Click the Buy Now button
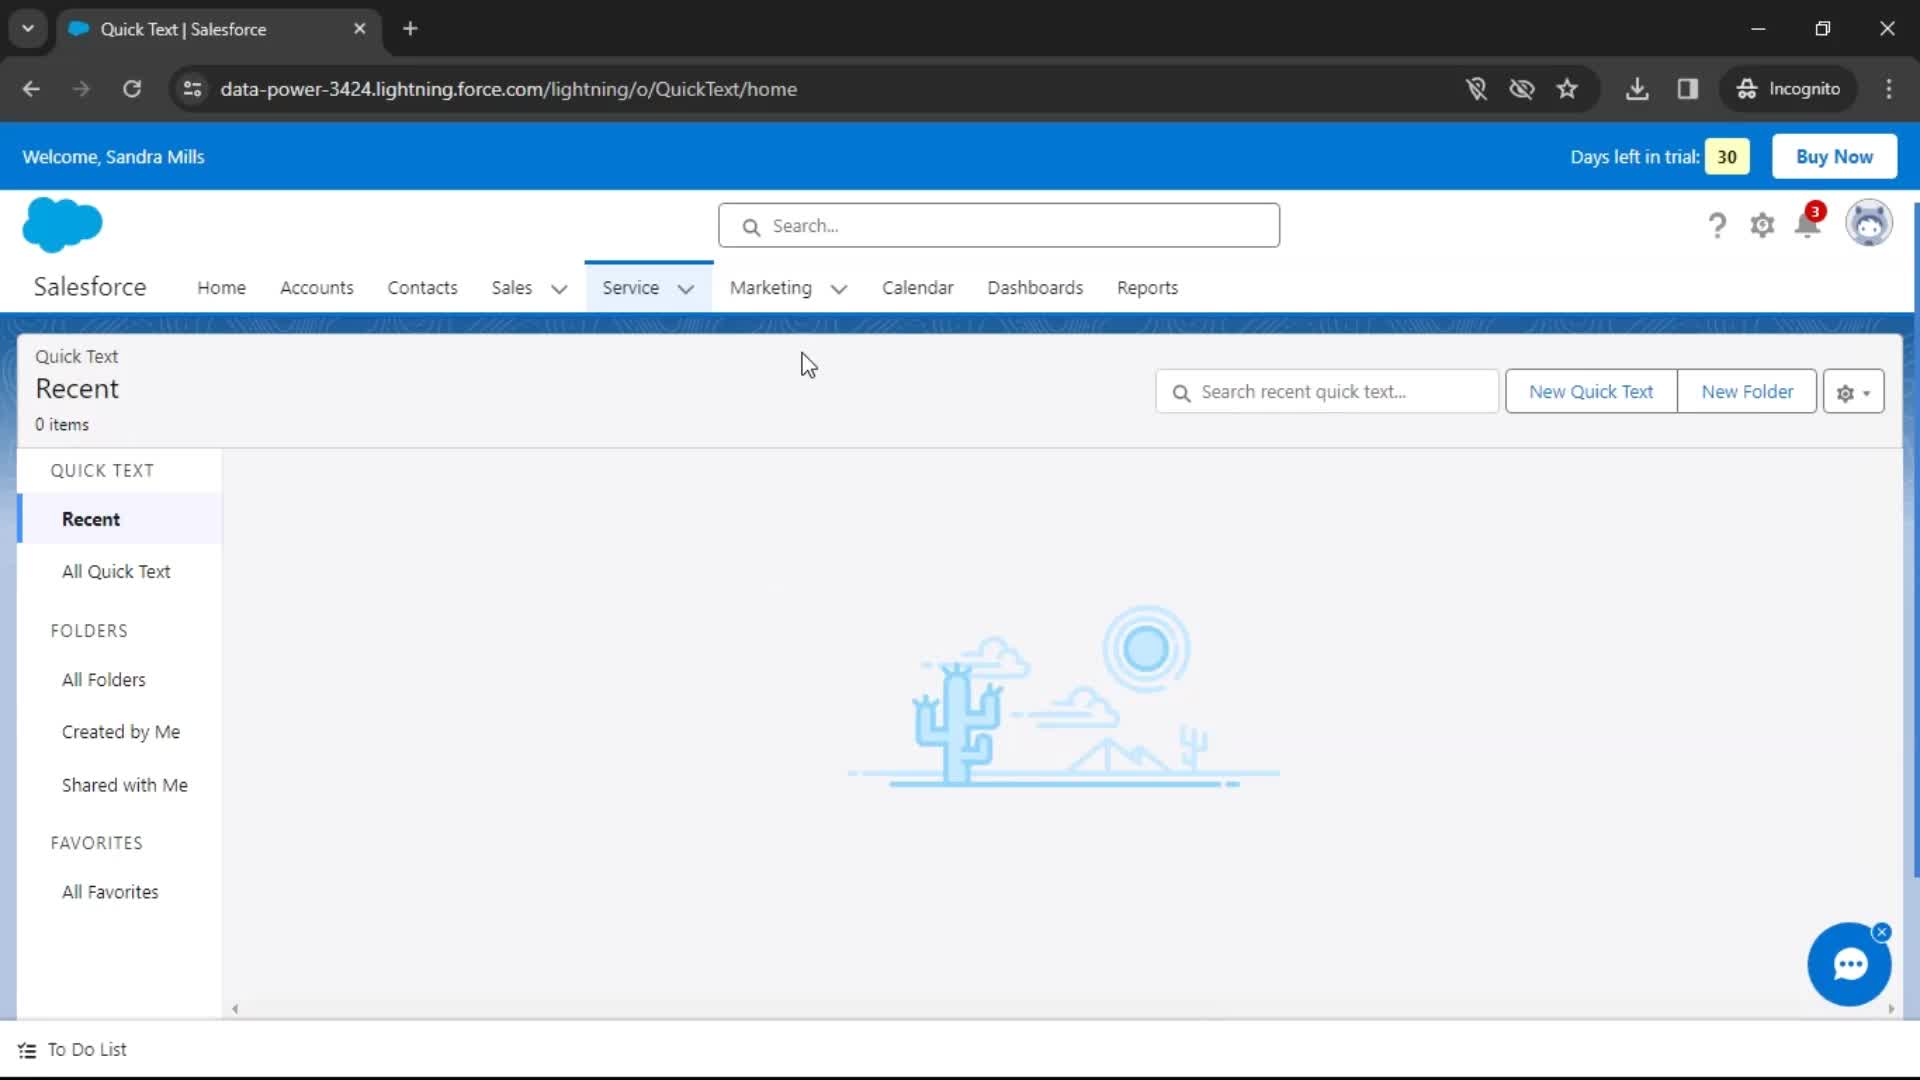The image size is (1920, 1080). click(x=1834, y=157)
